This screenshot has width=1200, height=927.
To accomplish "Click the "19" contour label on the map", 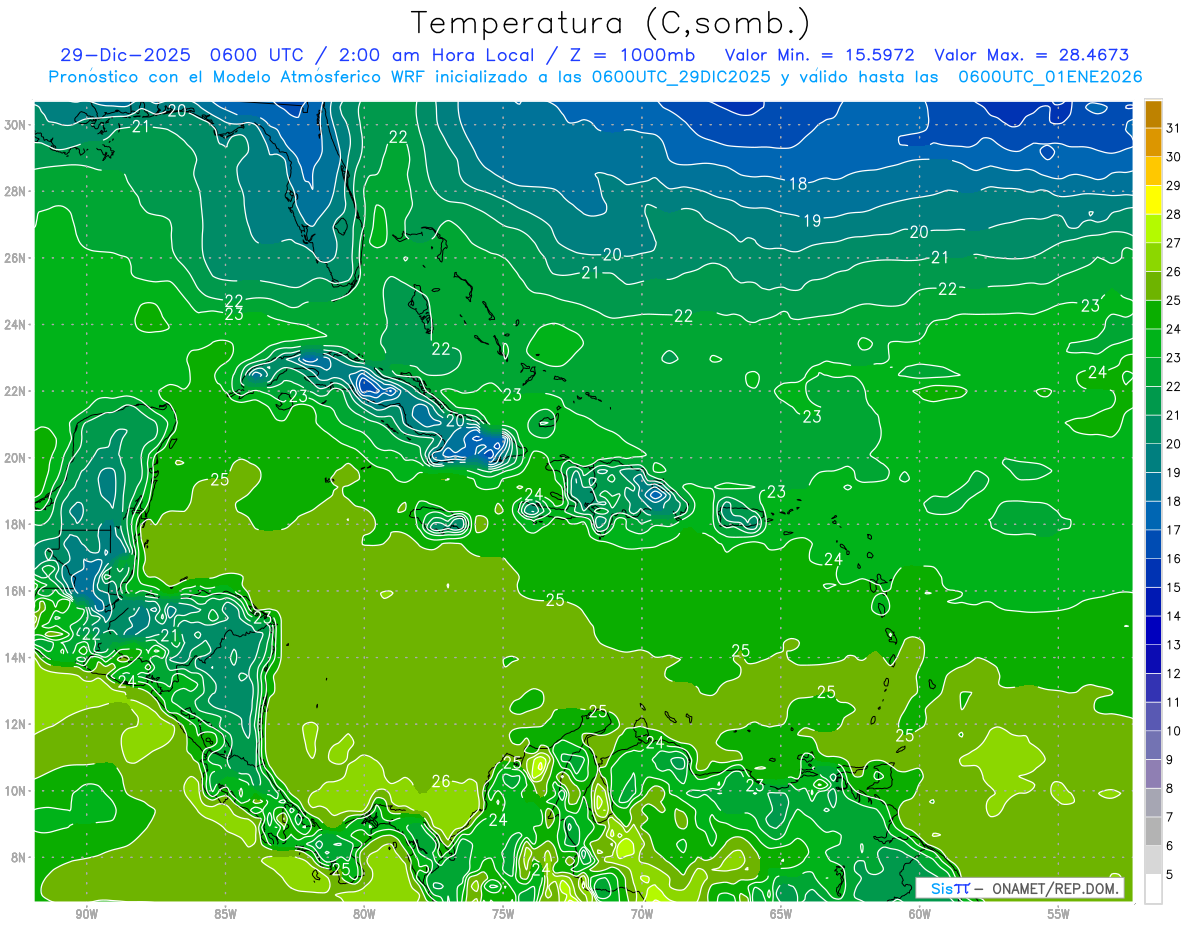I will (812, 220).
